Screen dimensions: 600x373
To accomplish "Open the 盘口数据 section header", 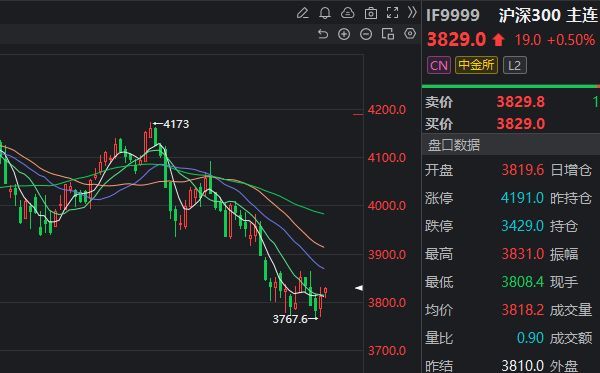I will coord(511,145).
